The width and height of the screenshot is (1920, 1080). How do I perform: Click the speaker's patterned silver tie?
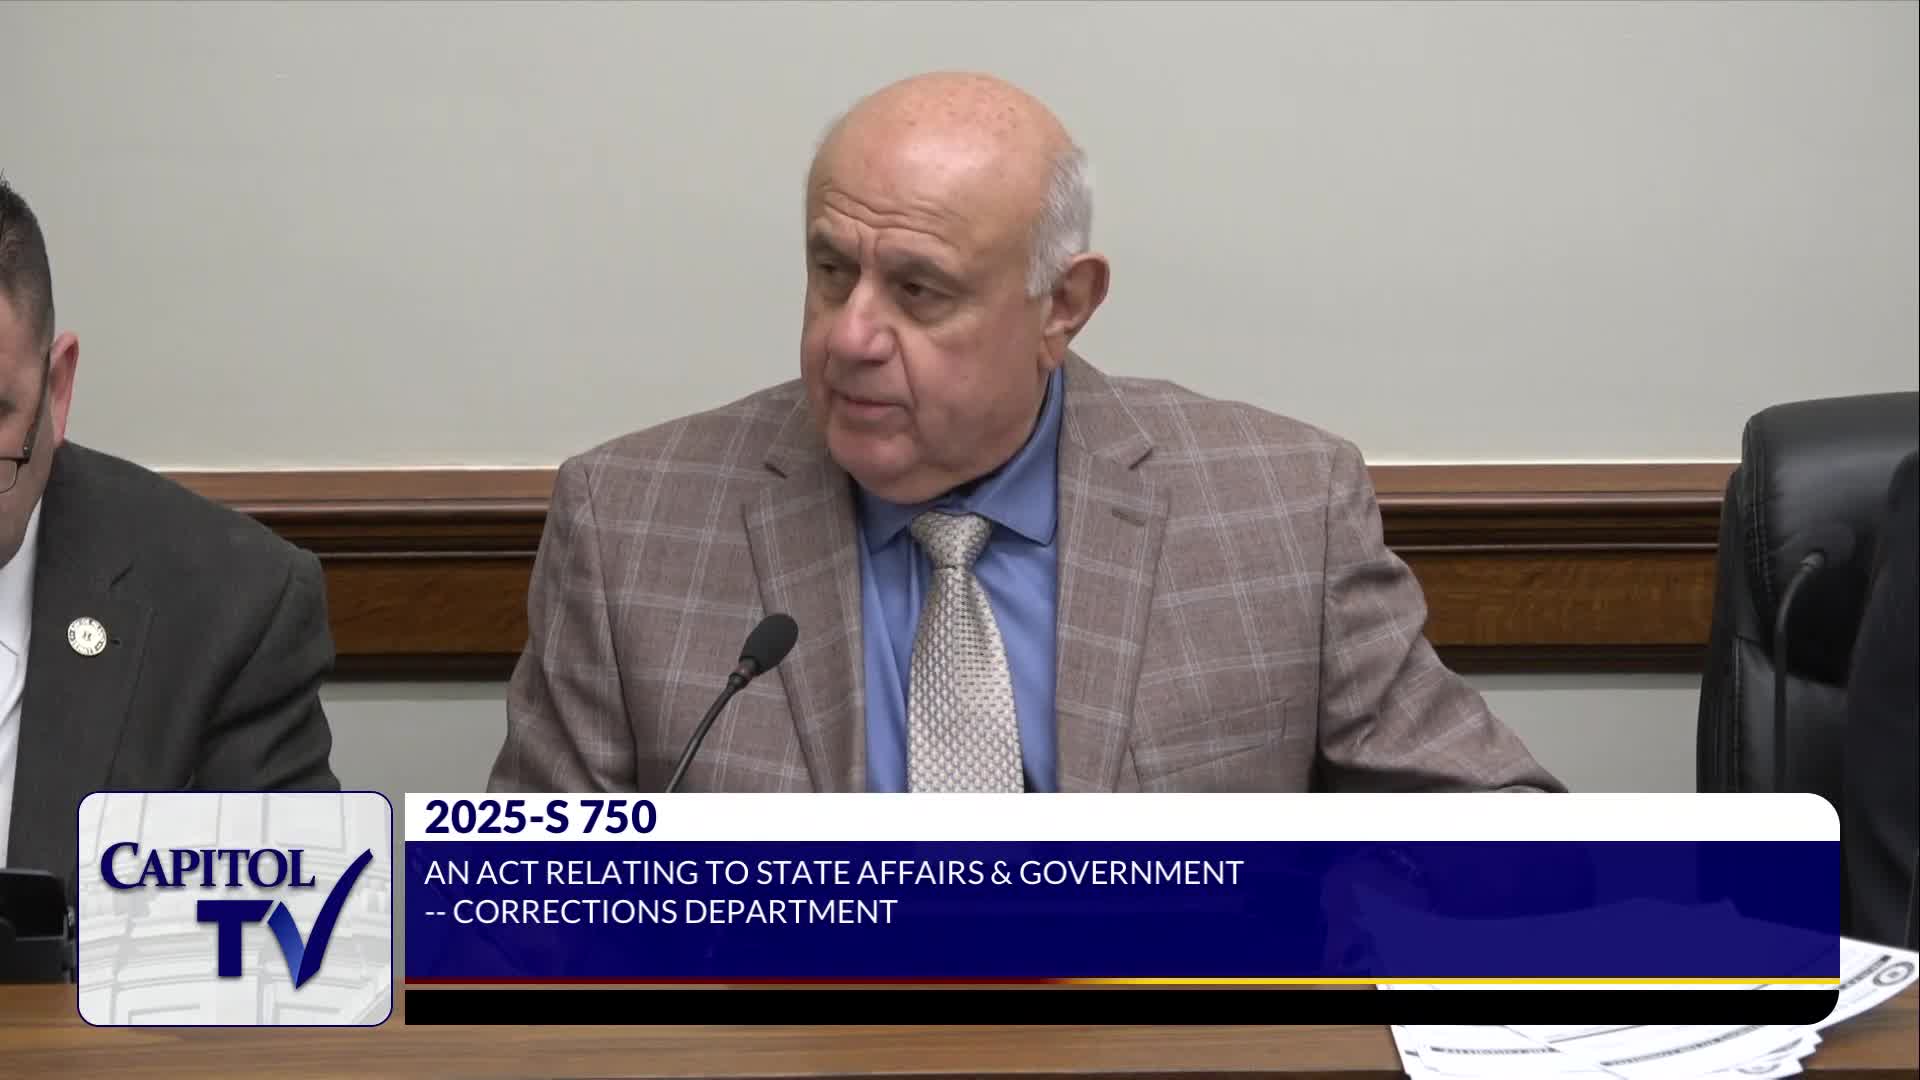(x=958, y=650)
